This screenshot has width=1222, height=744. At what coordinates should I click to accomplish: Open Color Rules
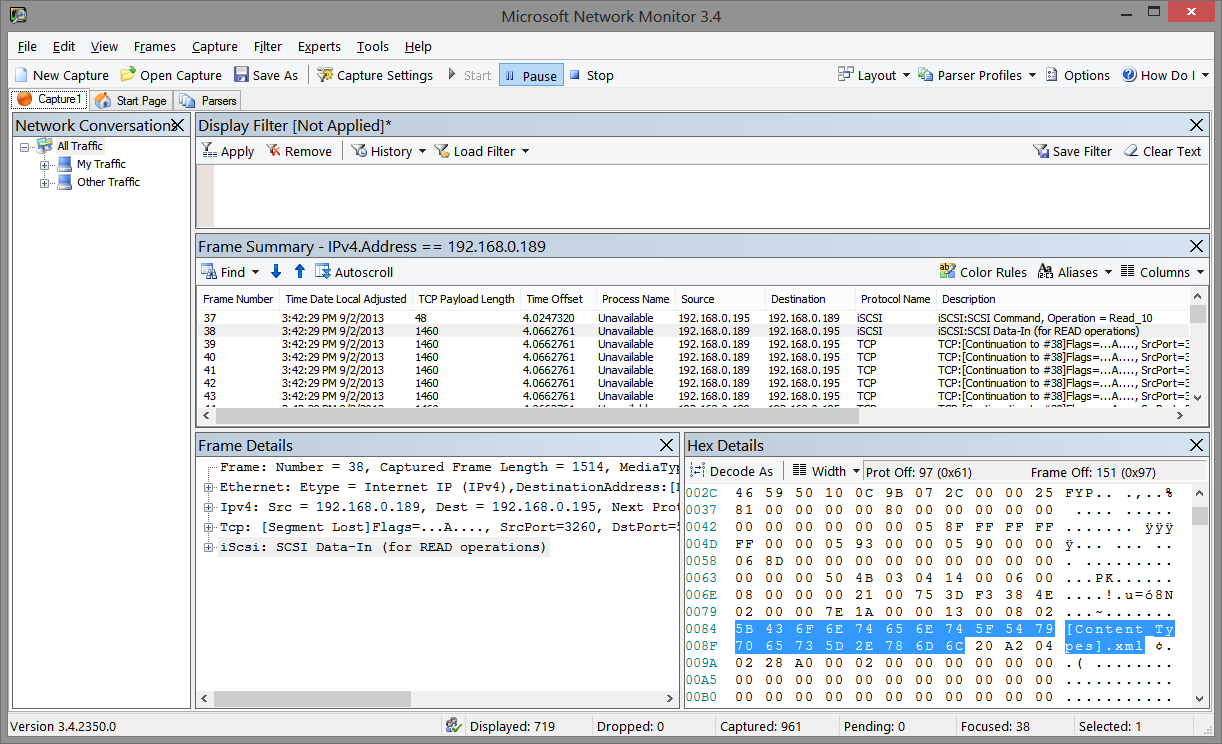point(983,272)
